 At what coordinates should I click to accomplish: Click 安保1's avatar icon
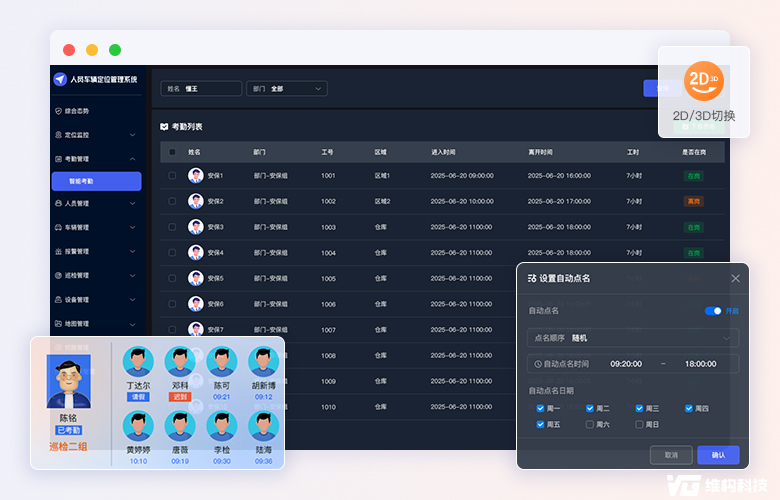pos(195,175)
